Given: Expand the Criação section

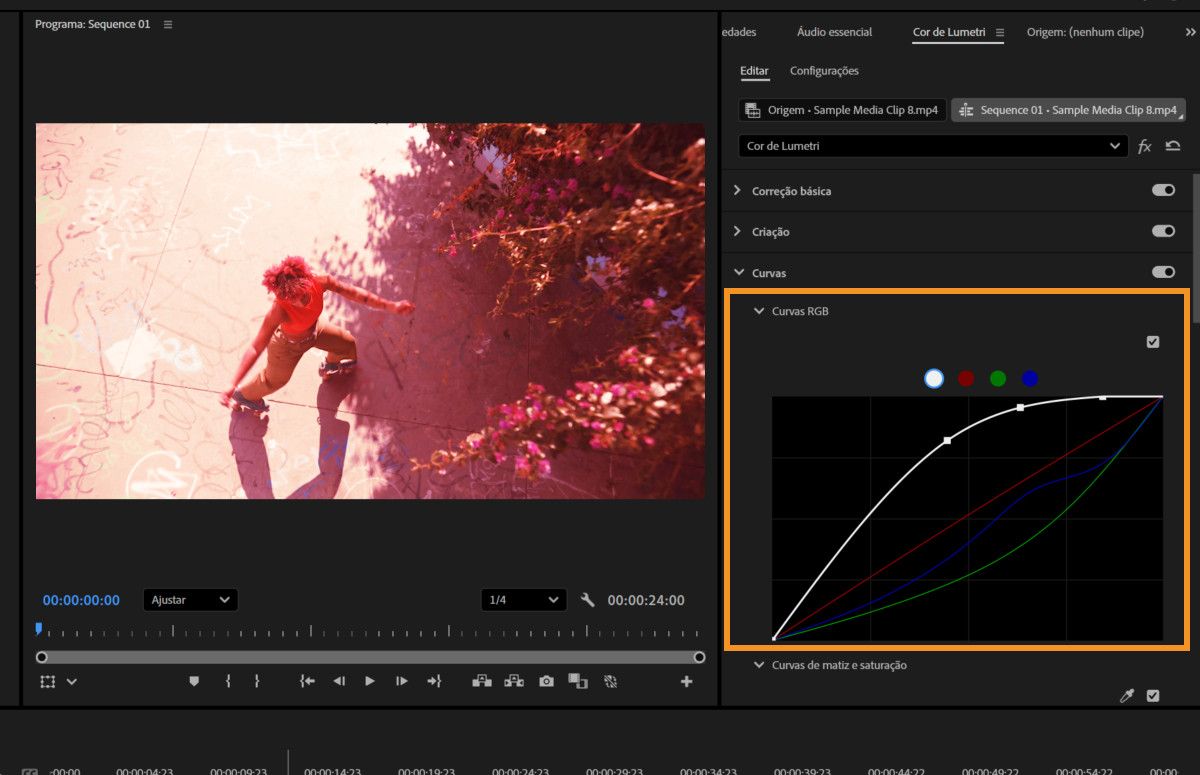Looking at the screenshot, I should (738, 231).
